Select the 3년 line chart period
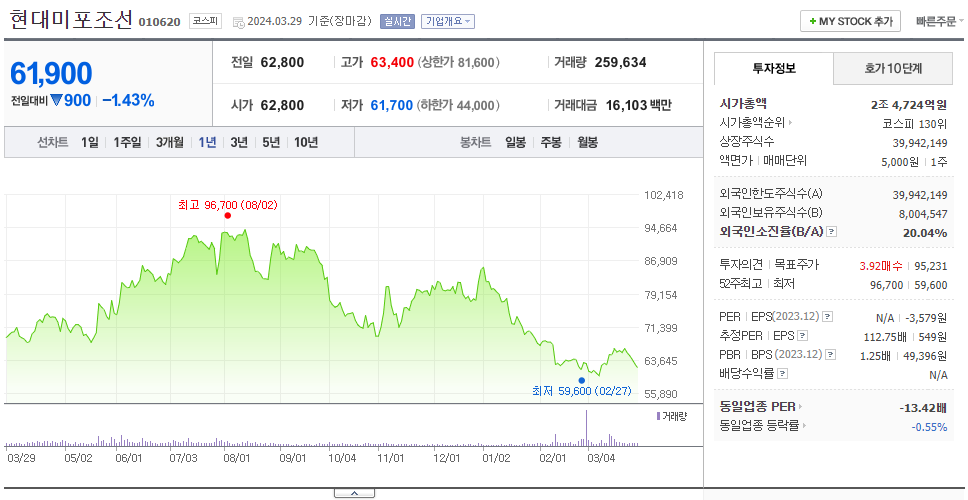Screen dimensions: 968x500 coord(239,143)
